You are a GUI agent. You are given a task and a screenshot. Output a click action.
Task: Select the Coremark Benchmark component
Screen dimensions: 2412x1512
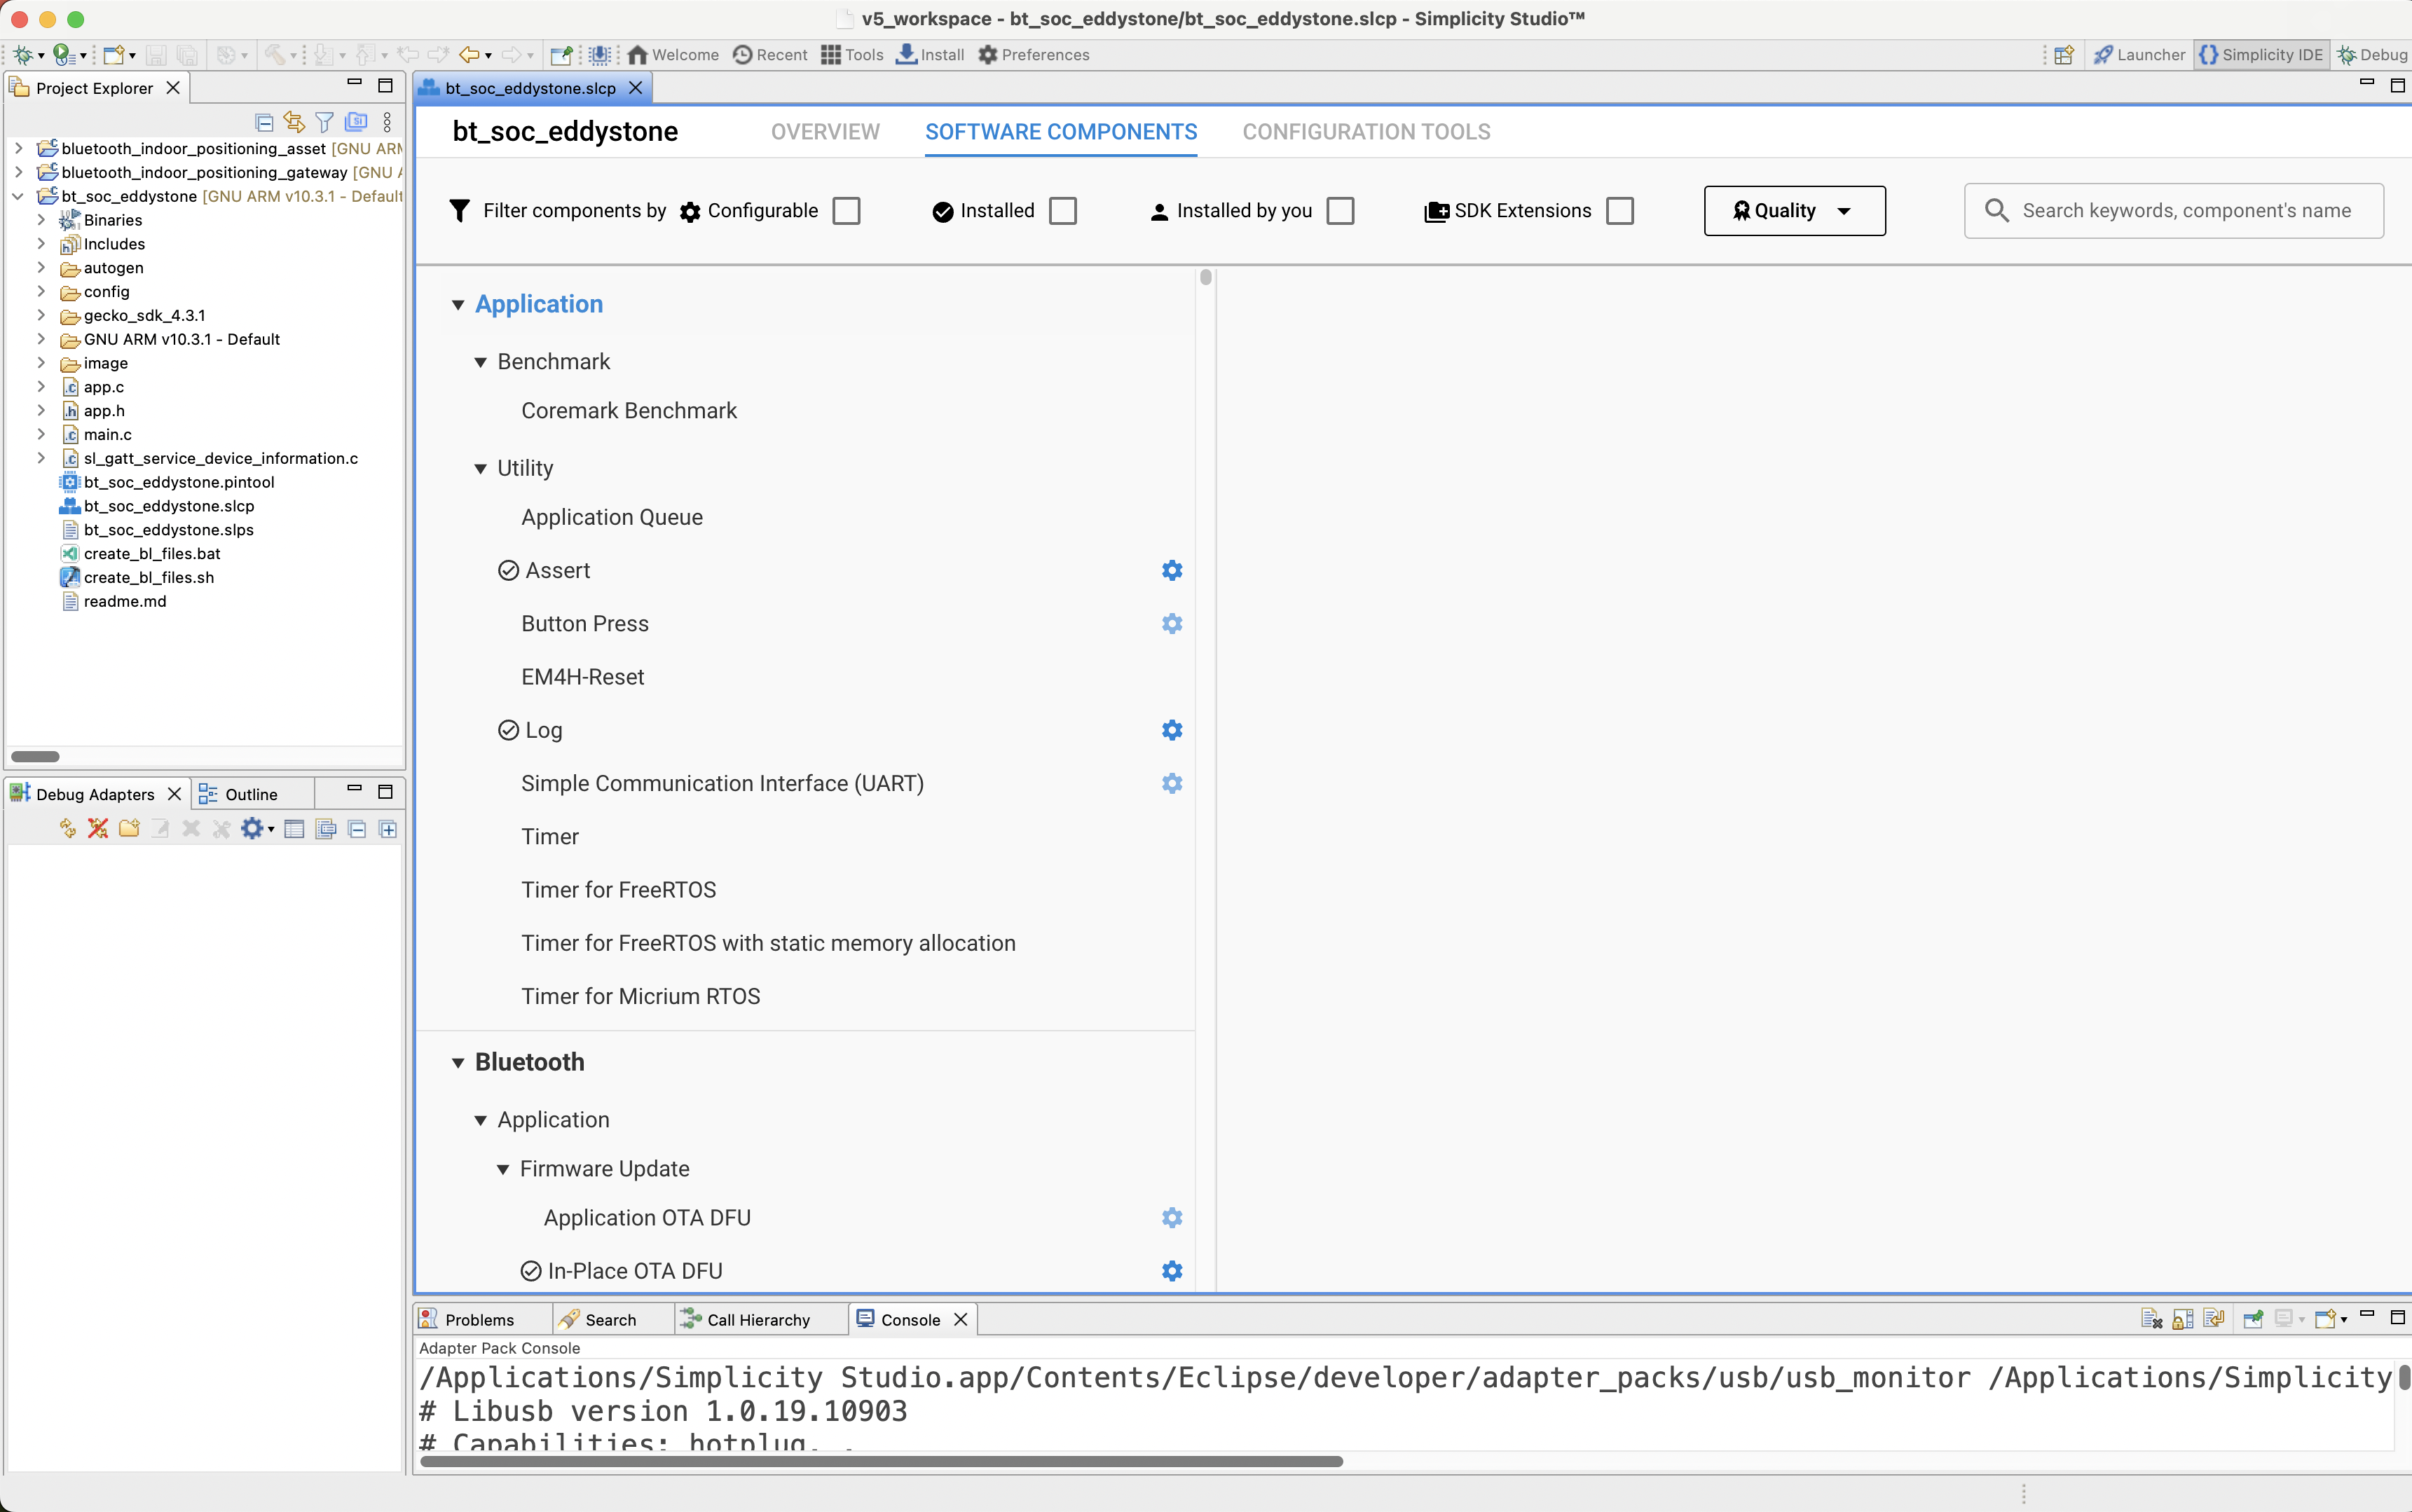coord(628,411)
